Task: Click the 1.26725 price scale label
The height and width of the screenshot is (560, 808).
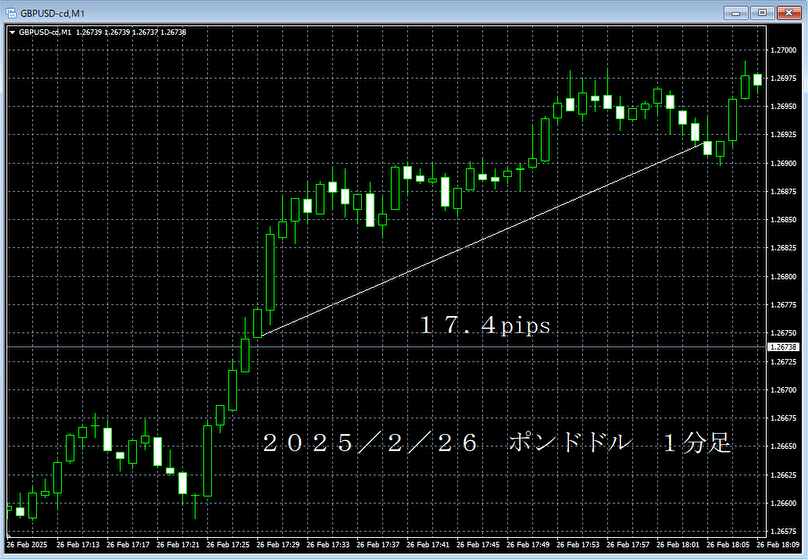Action: coord(783,362)
